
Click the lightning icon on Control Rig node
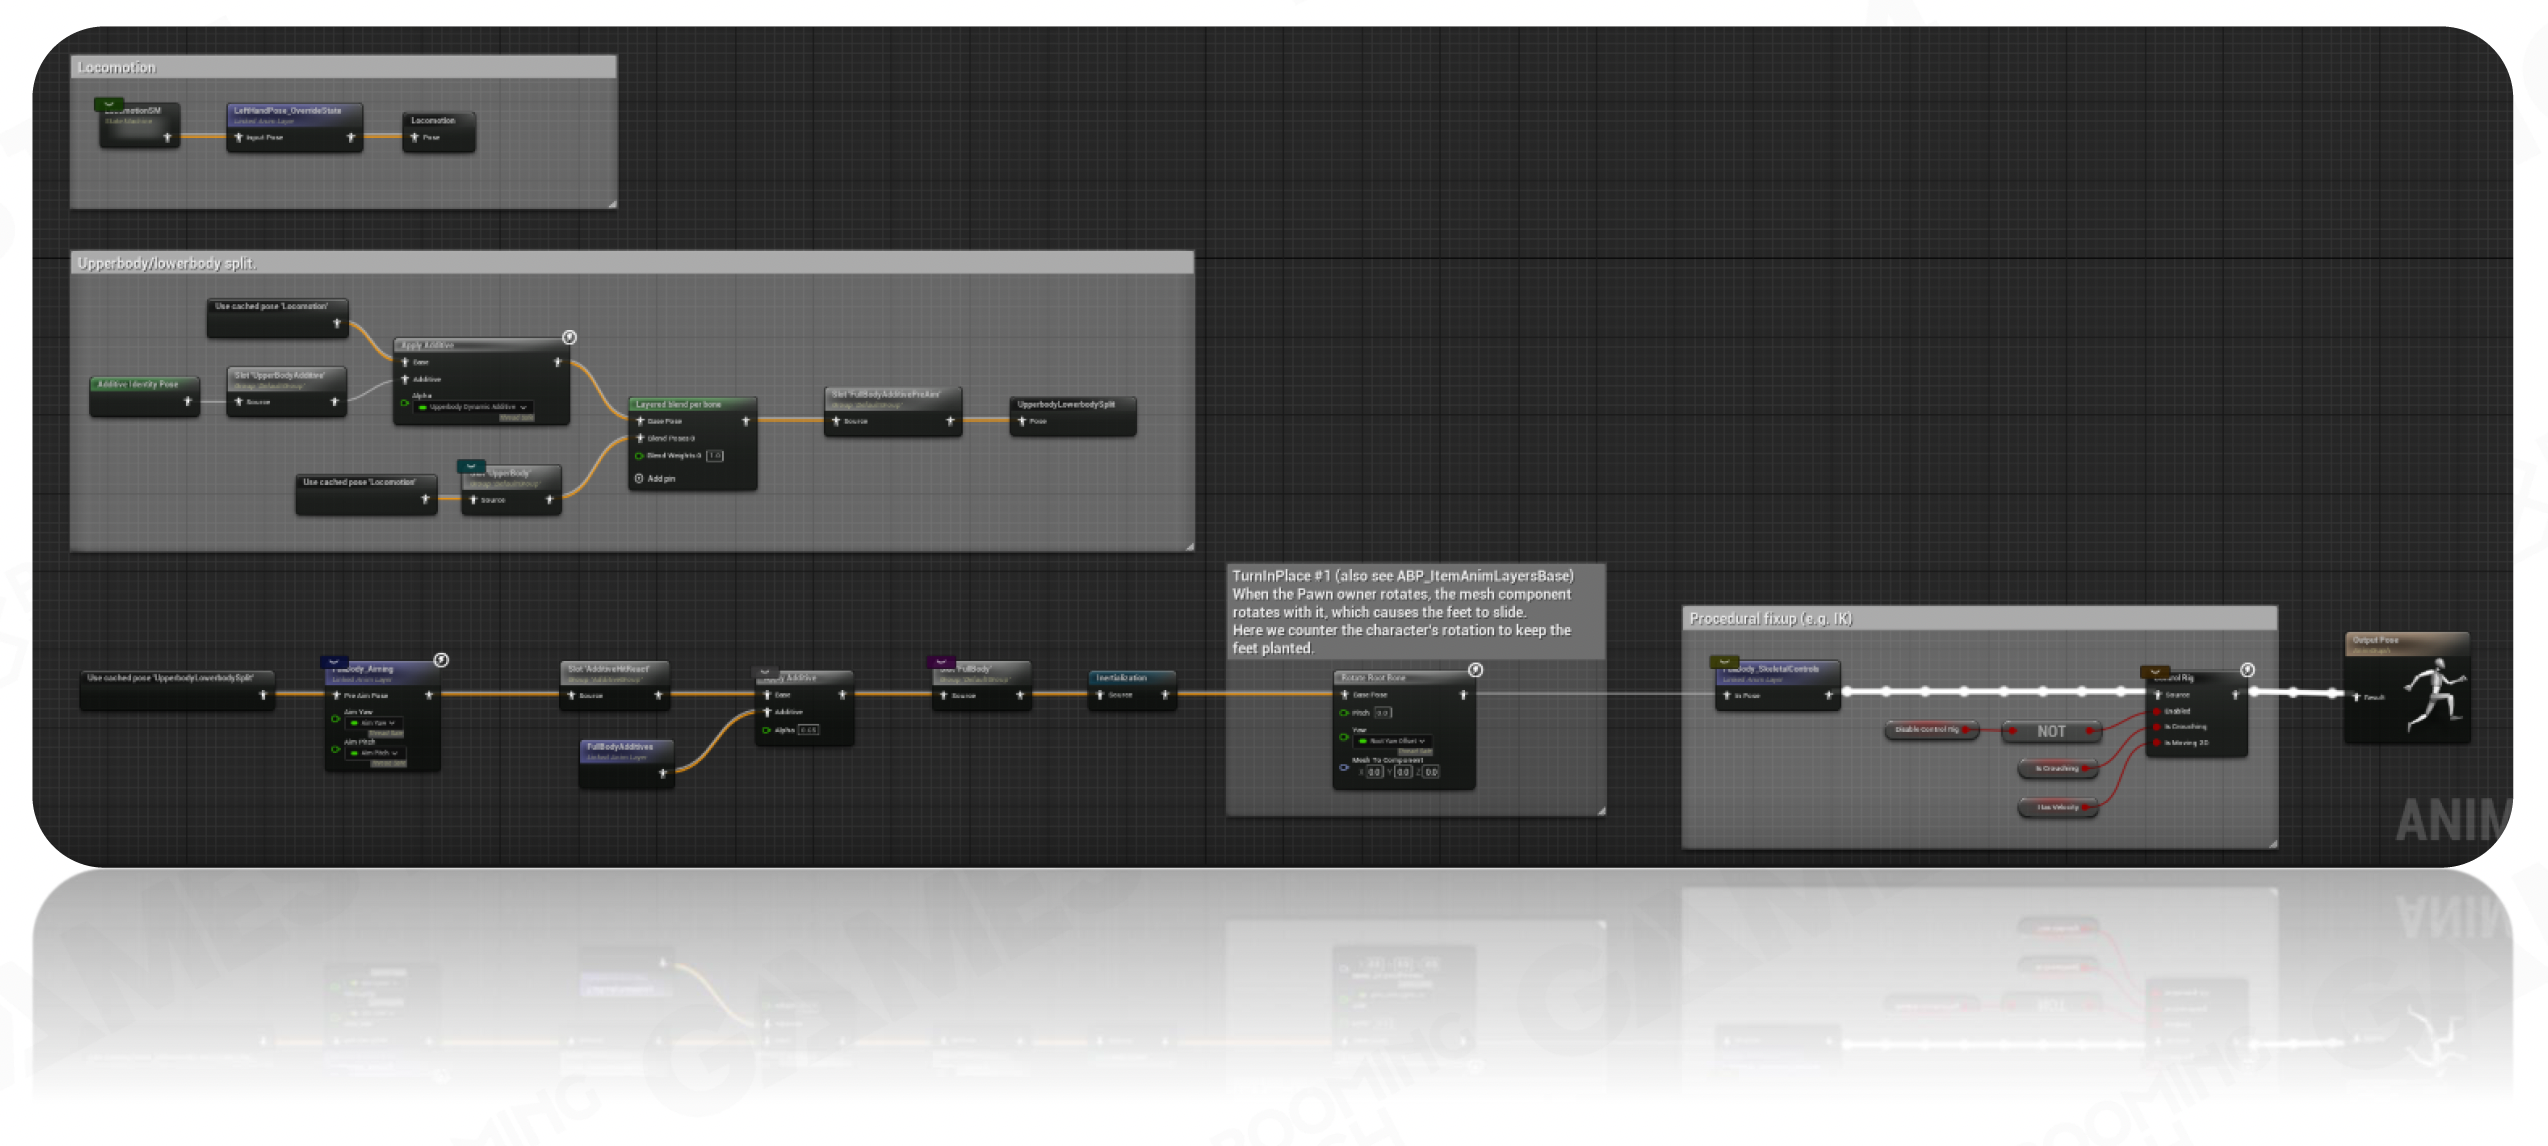click(x=2247, y=670)
